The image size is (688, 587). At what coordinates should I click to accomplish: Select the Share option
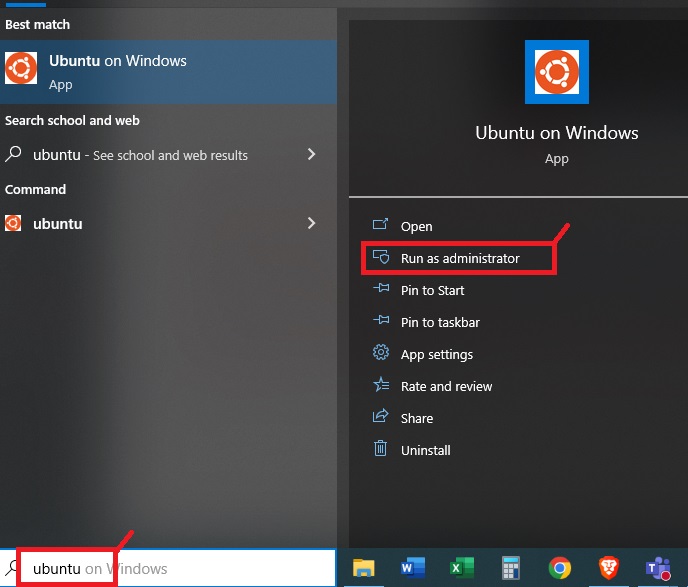[417, 419]
